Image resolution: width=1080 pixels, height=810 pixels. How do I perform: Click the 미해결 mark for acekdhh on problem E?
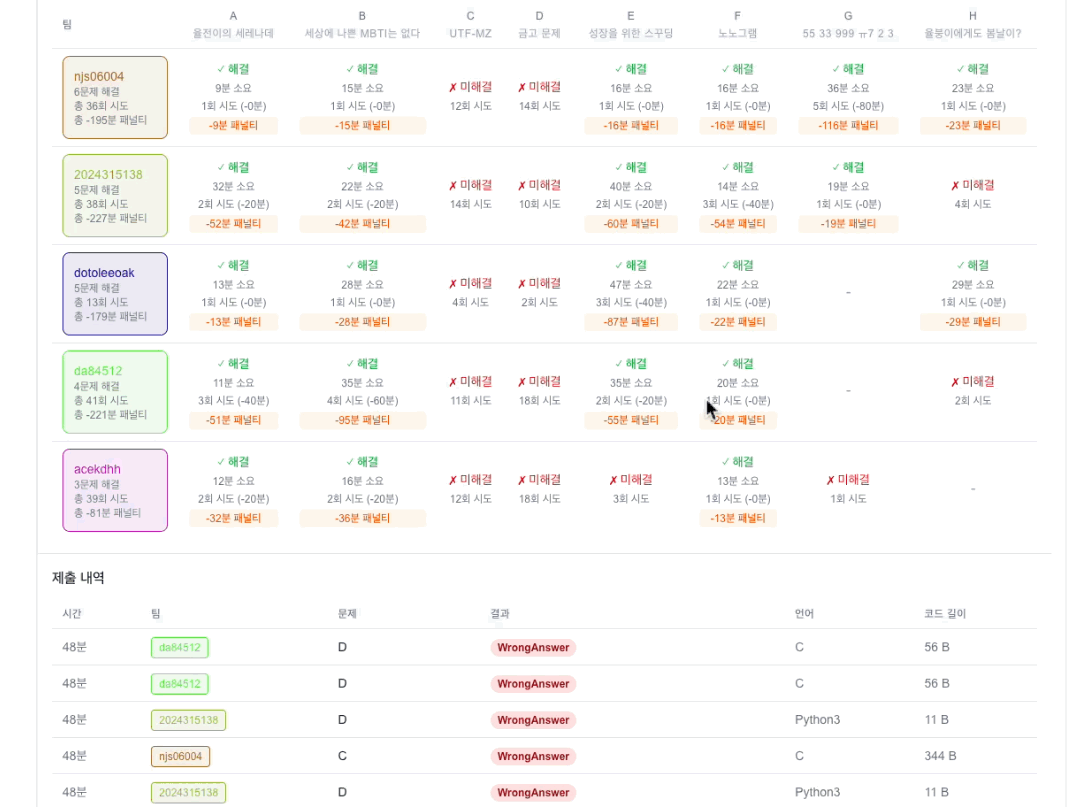coord(631,479)
